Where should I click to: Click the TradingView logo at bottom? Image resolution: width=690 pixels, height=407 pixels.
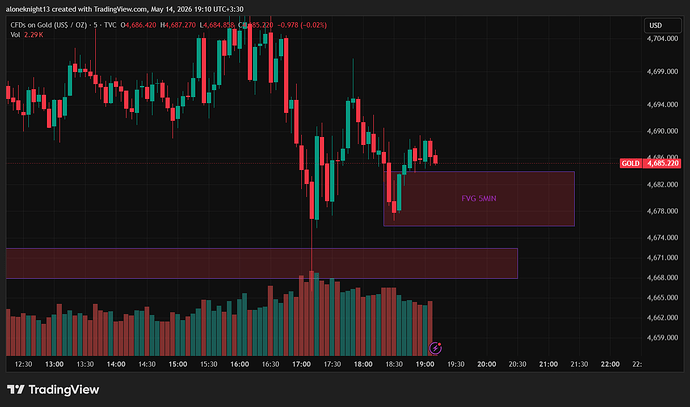click(x=53, y=389)
